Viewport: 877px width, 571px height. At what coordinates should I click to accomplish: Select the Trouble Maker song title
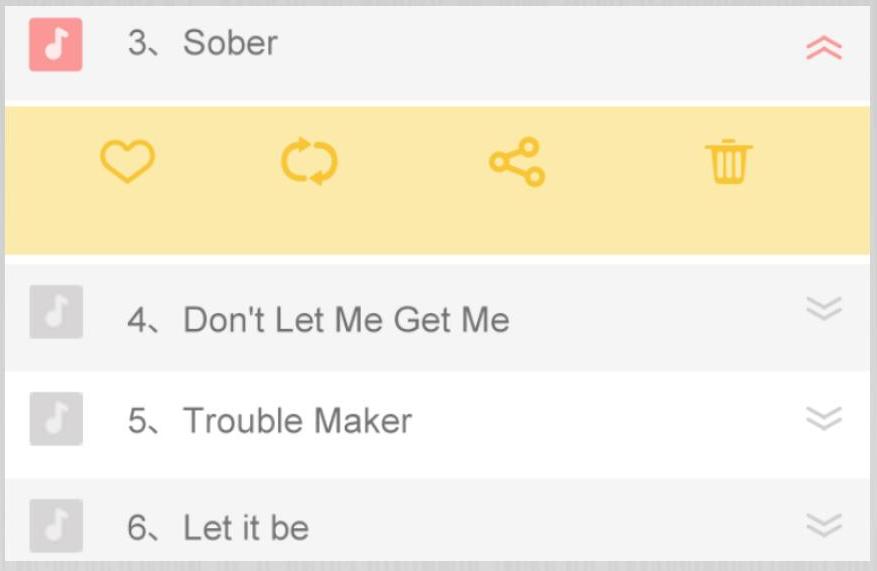pos(297,421)
